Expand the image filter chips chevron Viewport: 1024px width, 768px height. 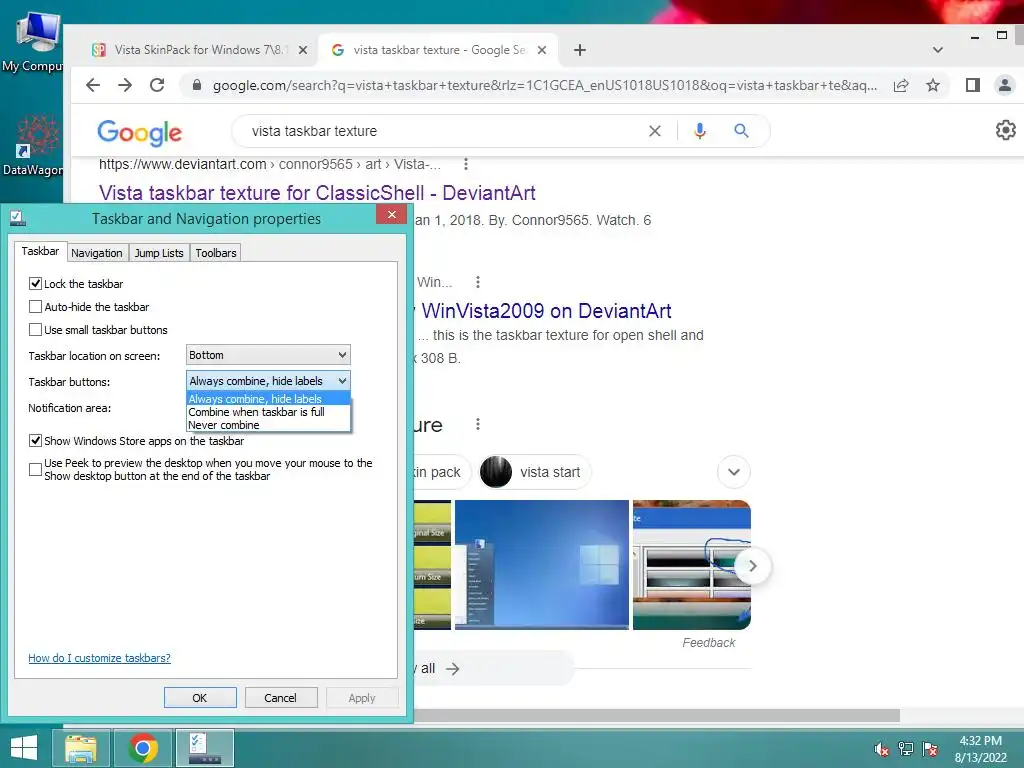[734, 472]
